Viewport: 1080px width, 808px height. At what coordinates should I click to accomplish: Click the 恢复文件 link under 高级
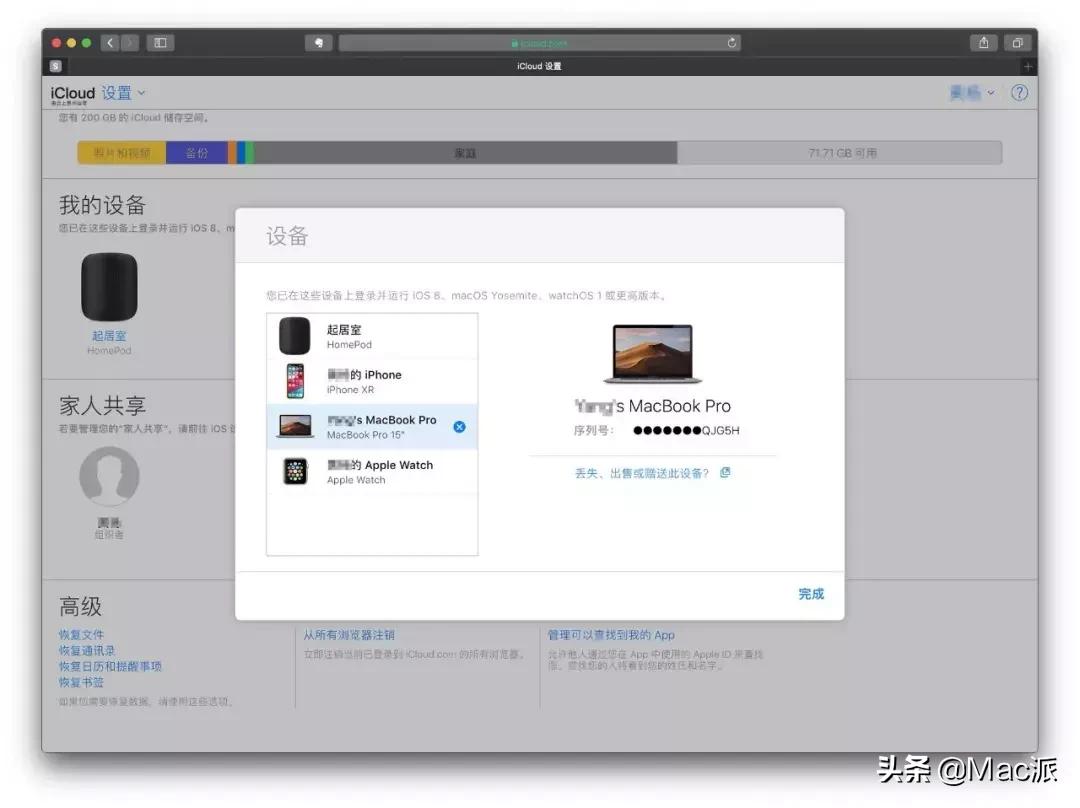point(82,634)
